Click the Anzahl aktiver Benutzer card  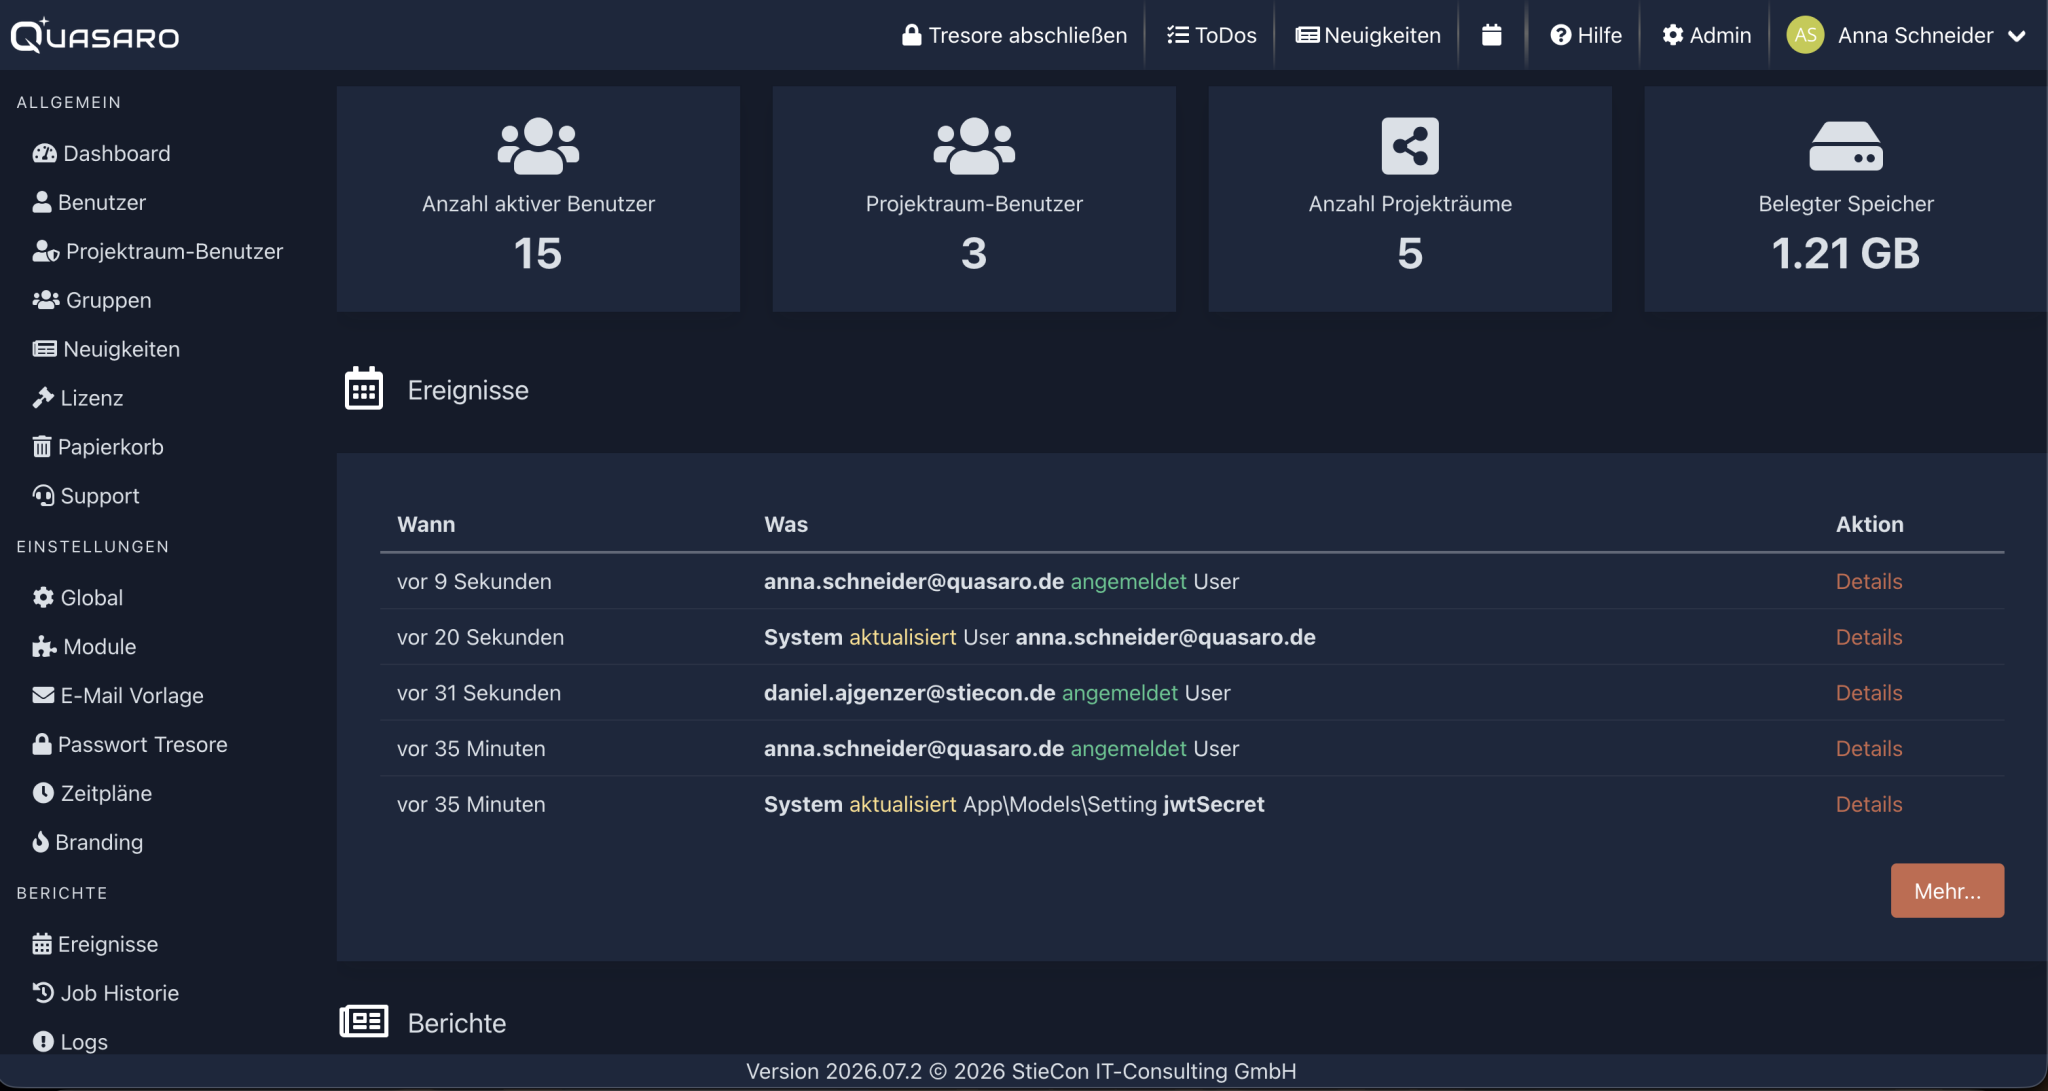pos(538,199)
